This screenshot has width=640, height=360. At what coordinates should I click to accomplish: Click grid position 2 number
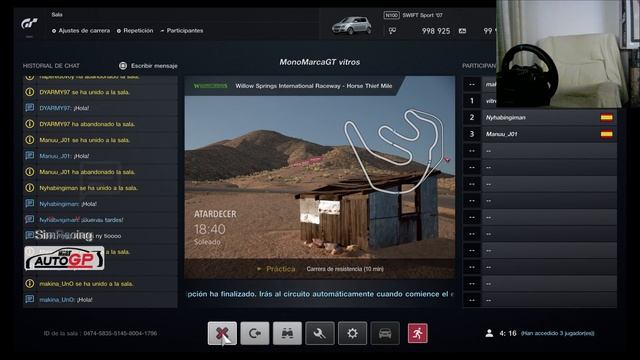(472, 118)
